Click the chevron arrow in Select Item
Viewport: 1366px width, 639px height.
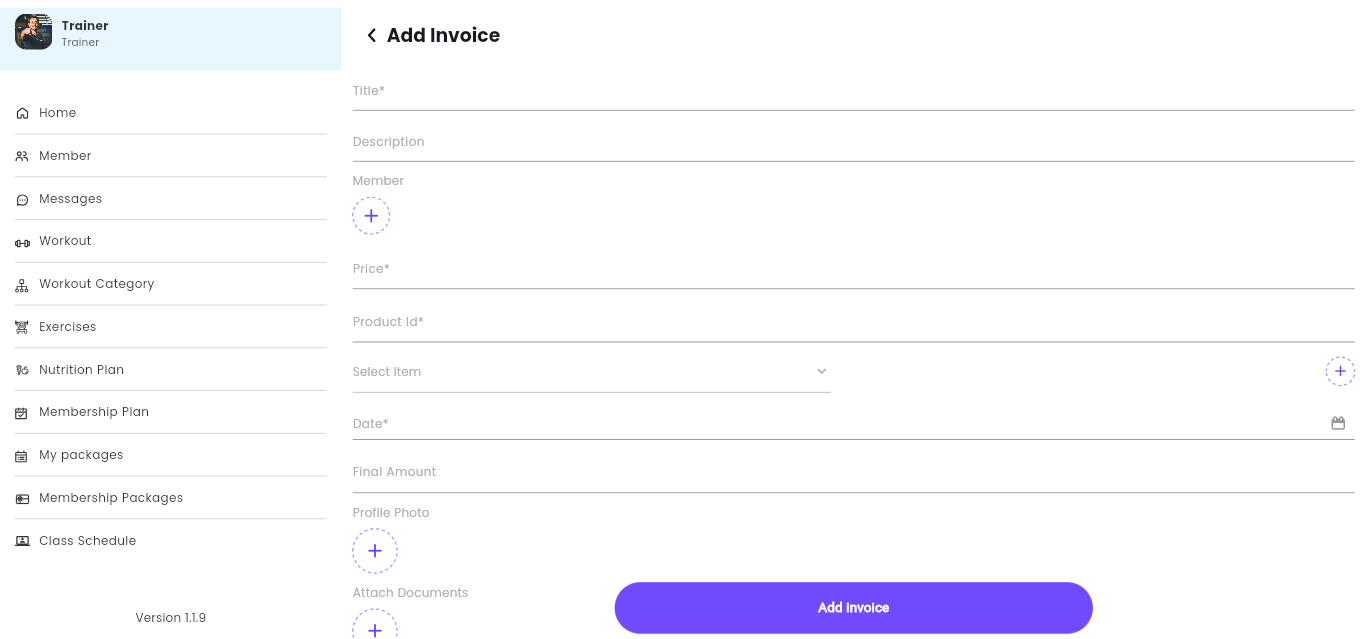[x=822, y=371]
